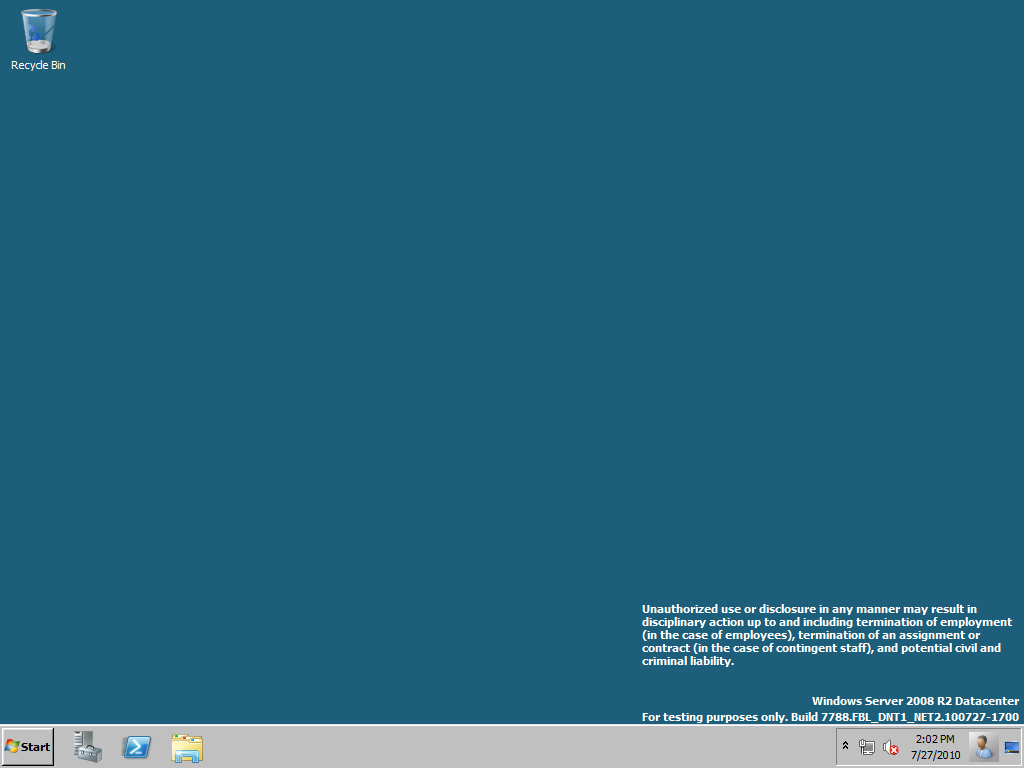Click the muted speaker volume icon
Screen dimensions: 1024x768
(890, 747)
